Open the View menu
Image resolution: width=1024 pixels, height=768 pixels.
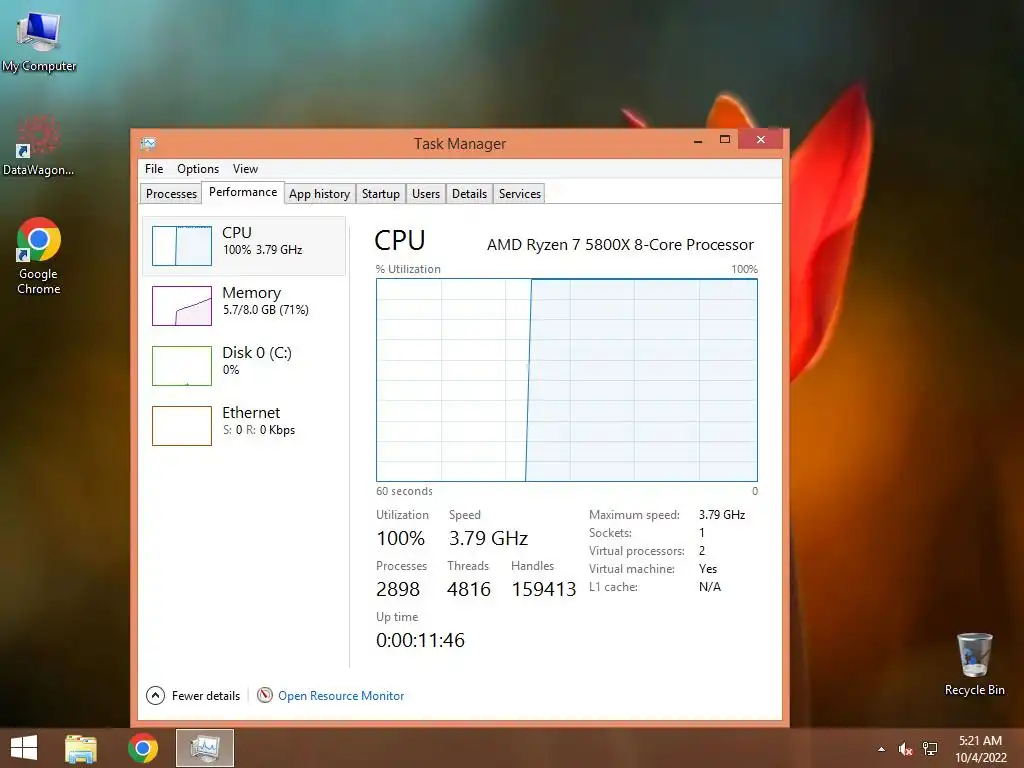pyautogui.click(x=246, y=168)
